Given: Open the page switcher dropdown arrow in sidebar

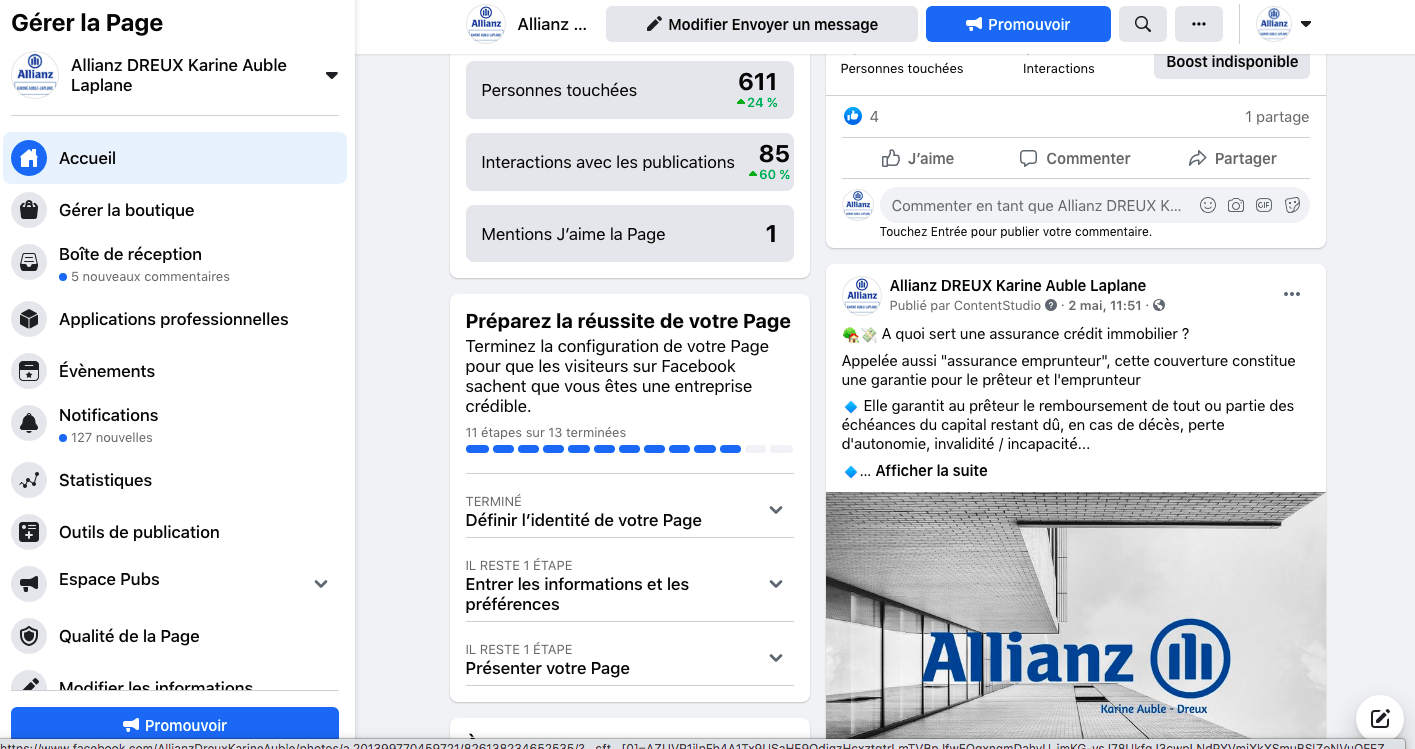Looking at the screenshot, I should point(332,75).
